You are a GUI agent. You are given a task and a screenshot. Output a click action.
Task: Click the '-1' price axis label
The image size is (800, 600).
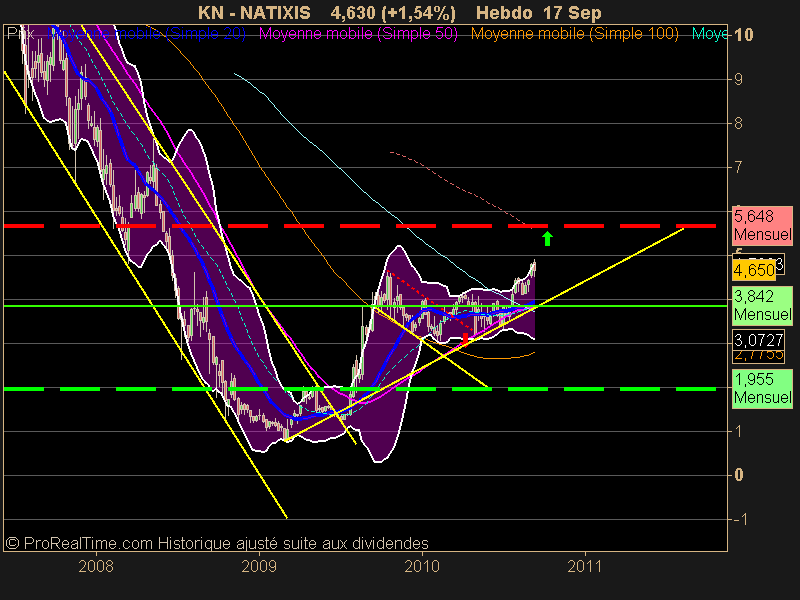(741, 519)
